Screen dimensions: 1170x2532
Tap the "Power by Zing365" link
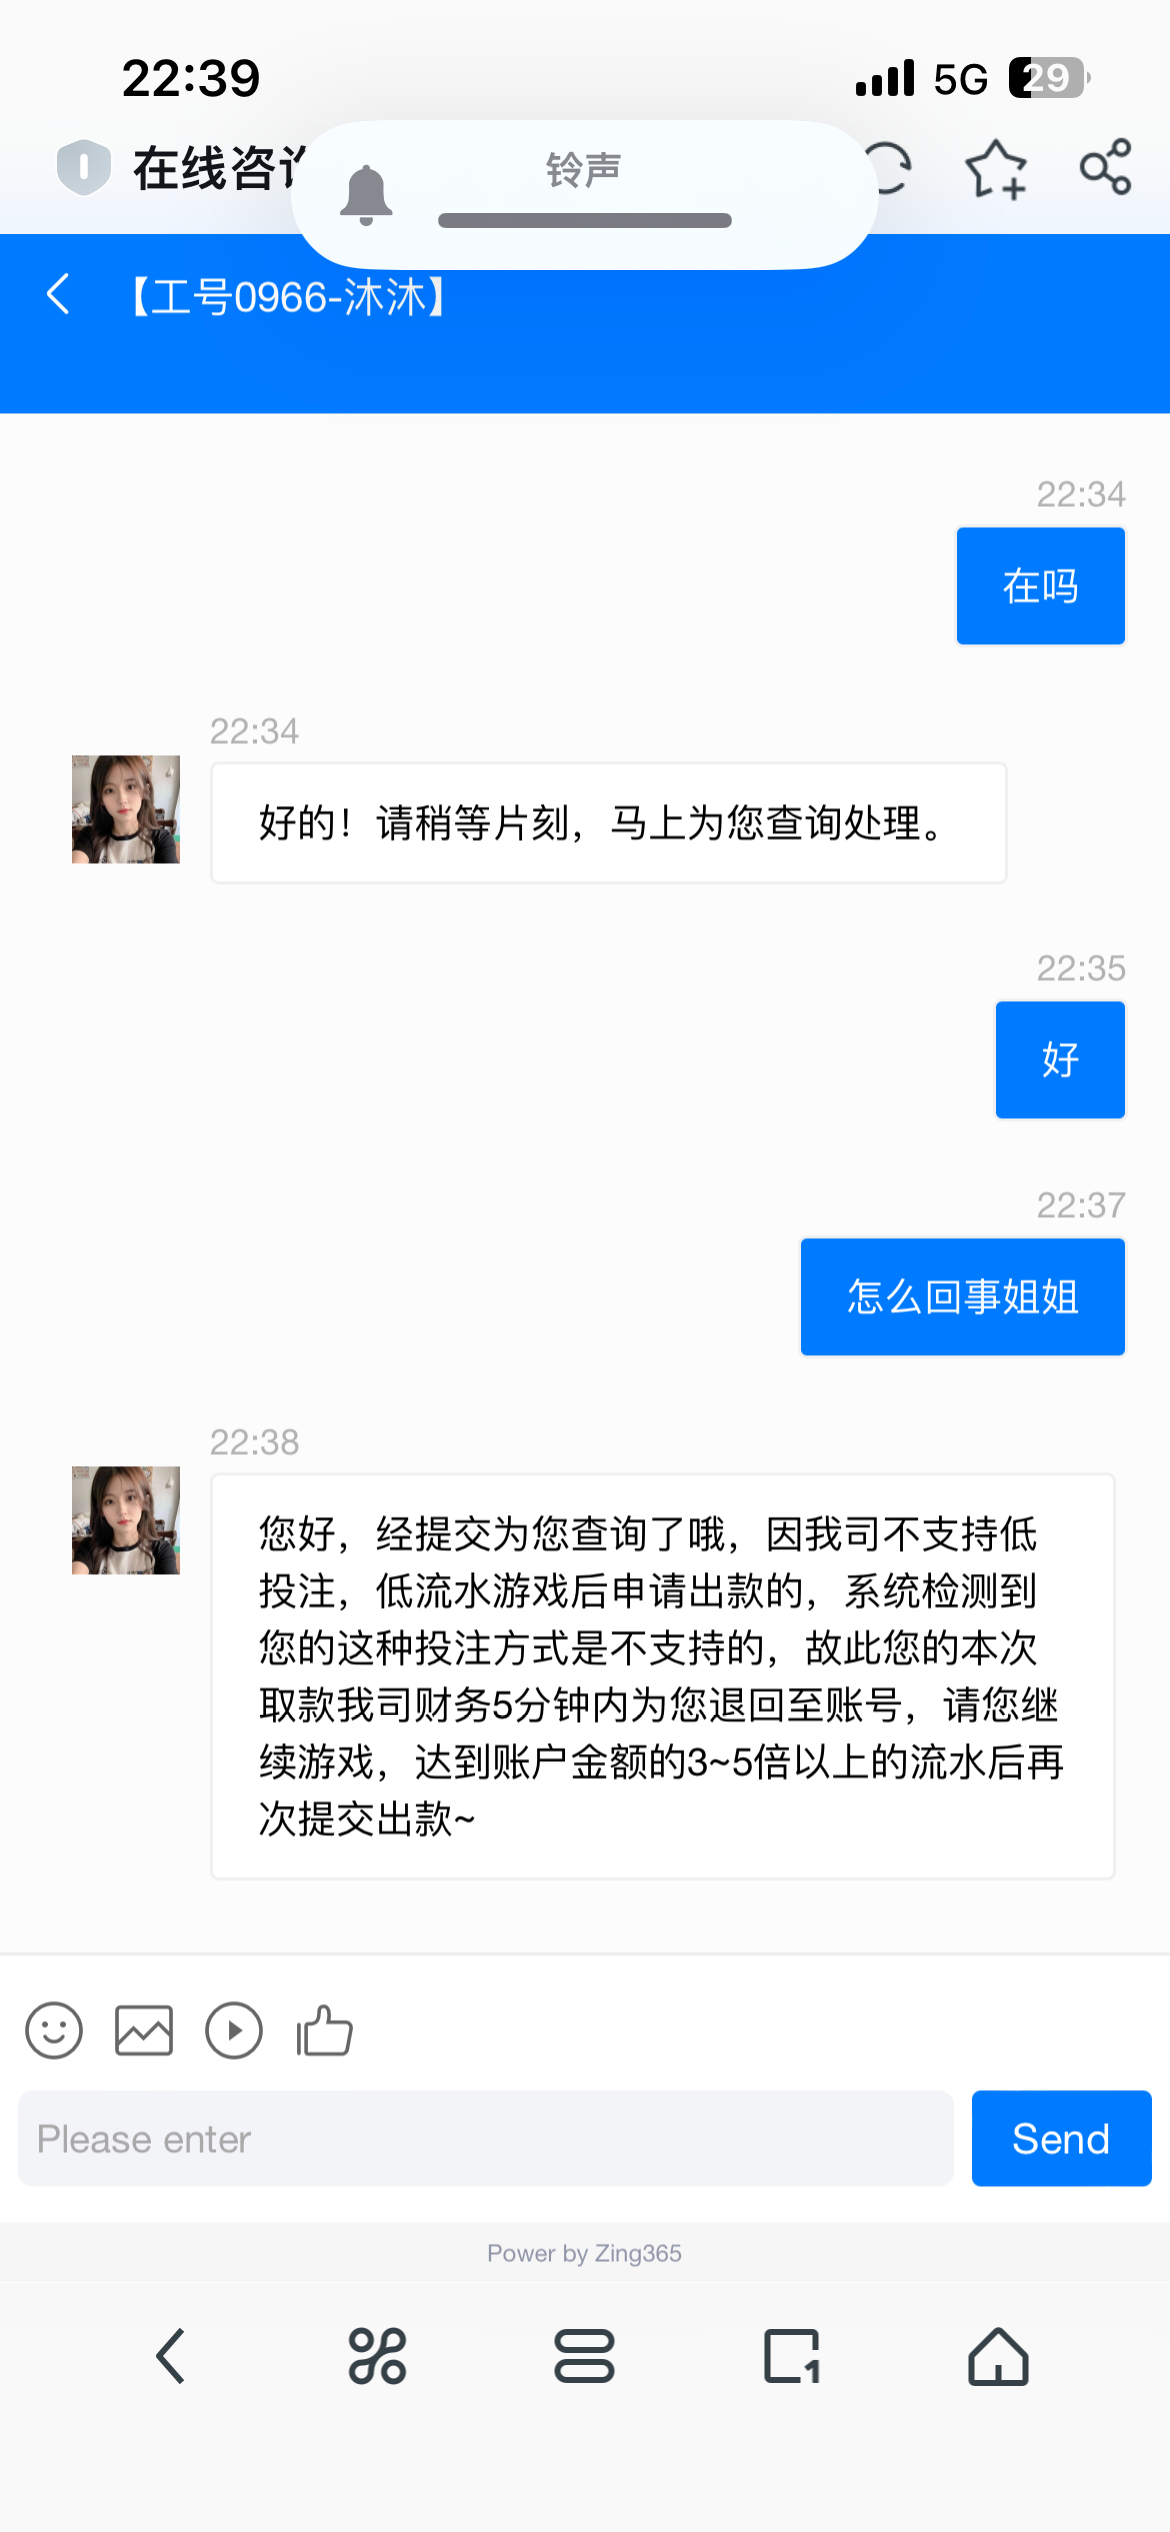(x=584, y=2253)
